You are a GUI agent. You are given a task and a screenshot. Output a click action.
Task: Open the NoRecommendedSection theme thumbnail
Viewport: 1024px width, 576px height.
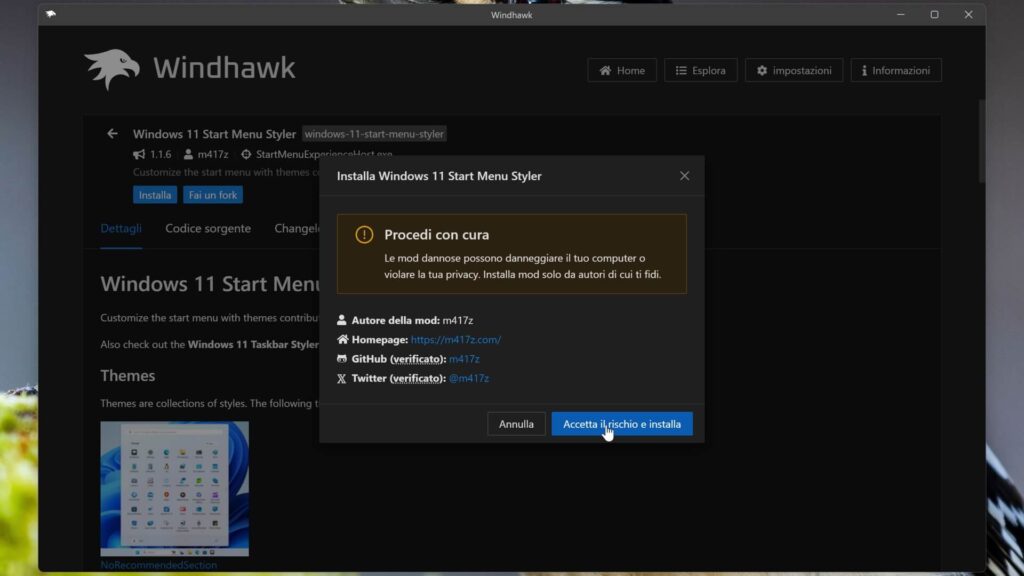174,488
